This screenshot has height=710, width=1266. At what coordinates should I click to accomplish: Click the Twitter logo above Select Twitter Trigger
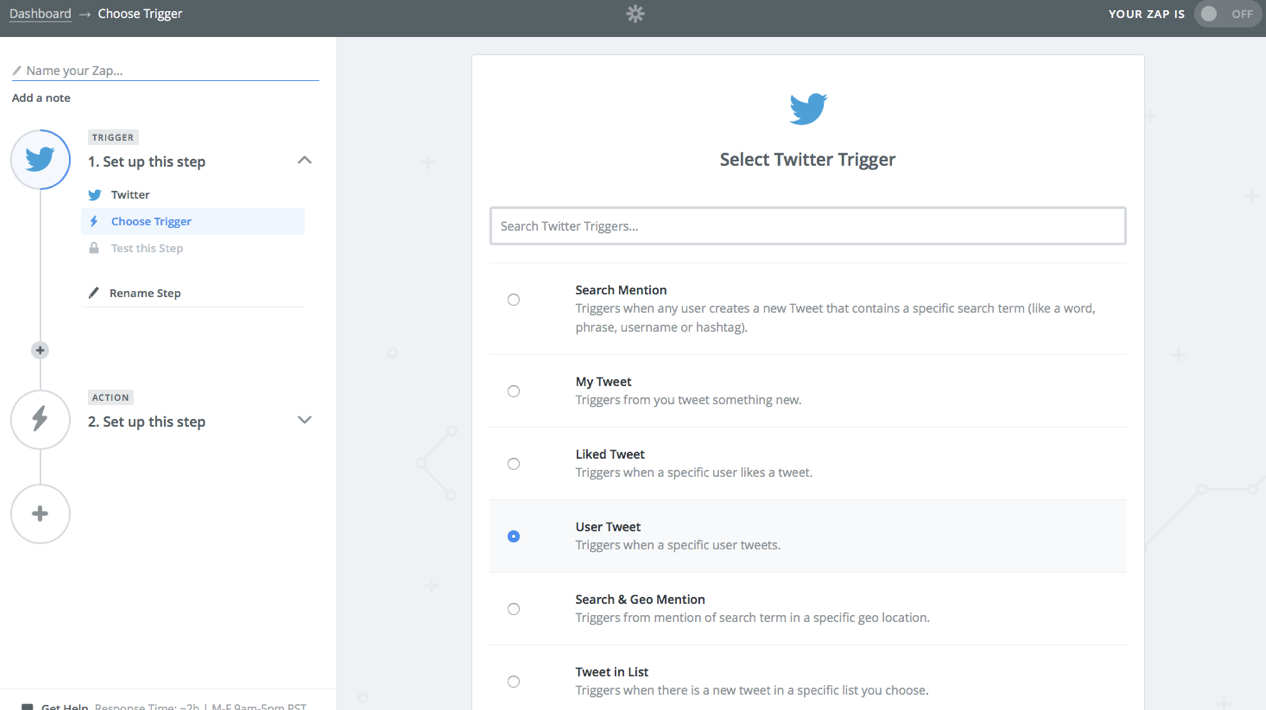pyautogui.click(x=808, y=108)
